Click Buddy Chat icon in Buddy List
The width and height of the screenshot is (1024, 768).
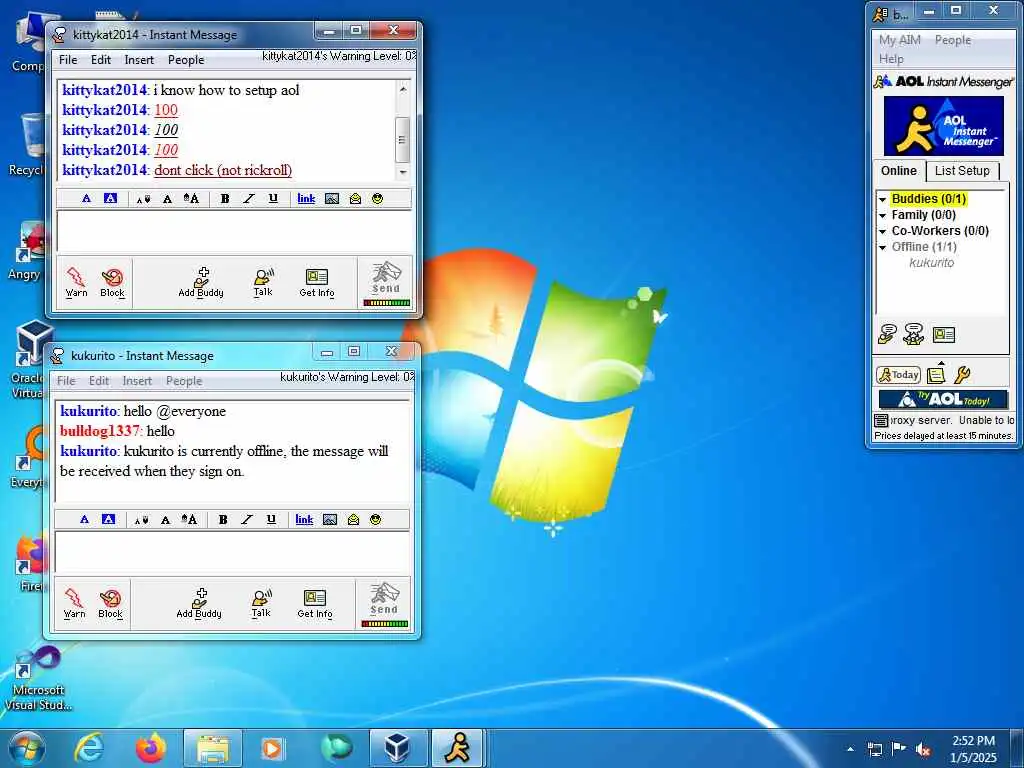click(914, 334)
